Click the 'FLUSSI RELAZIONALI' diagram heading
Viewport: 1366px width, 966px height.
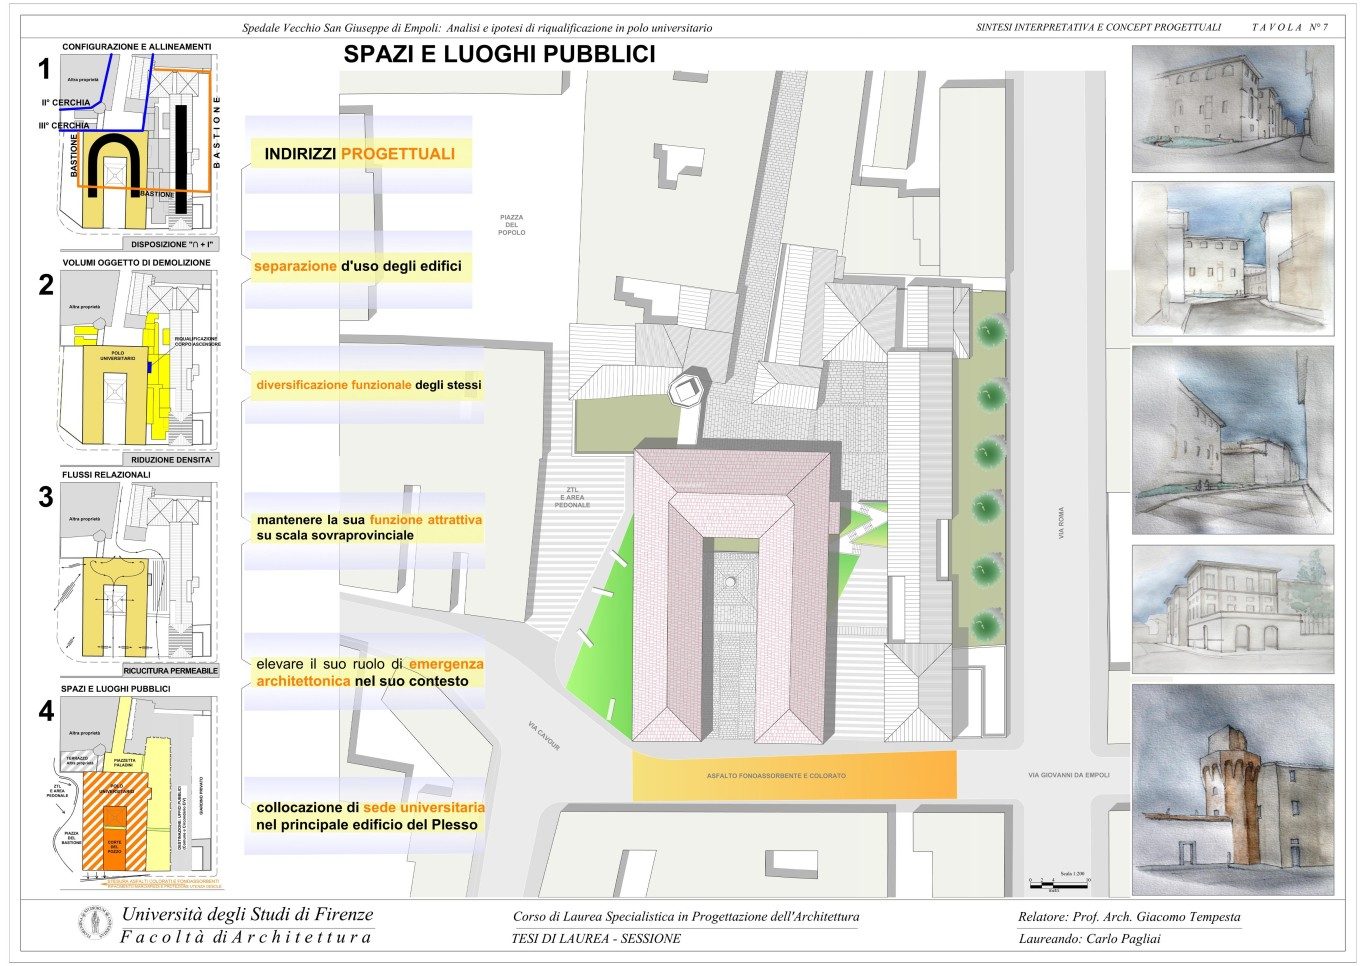point(106,475)
